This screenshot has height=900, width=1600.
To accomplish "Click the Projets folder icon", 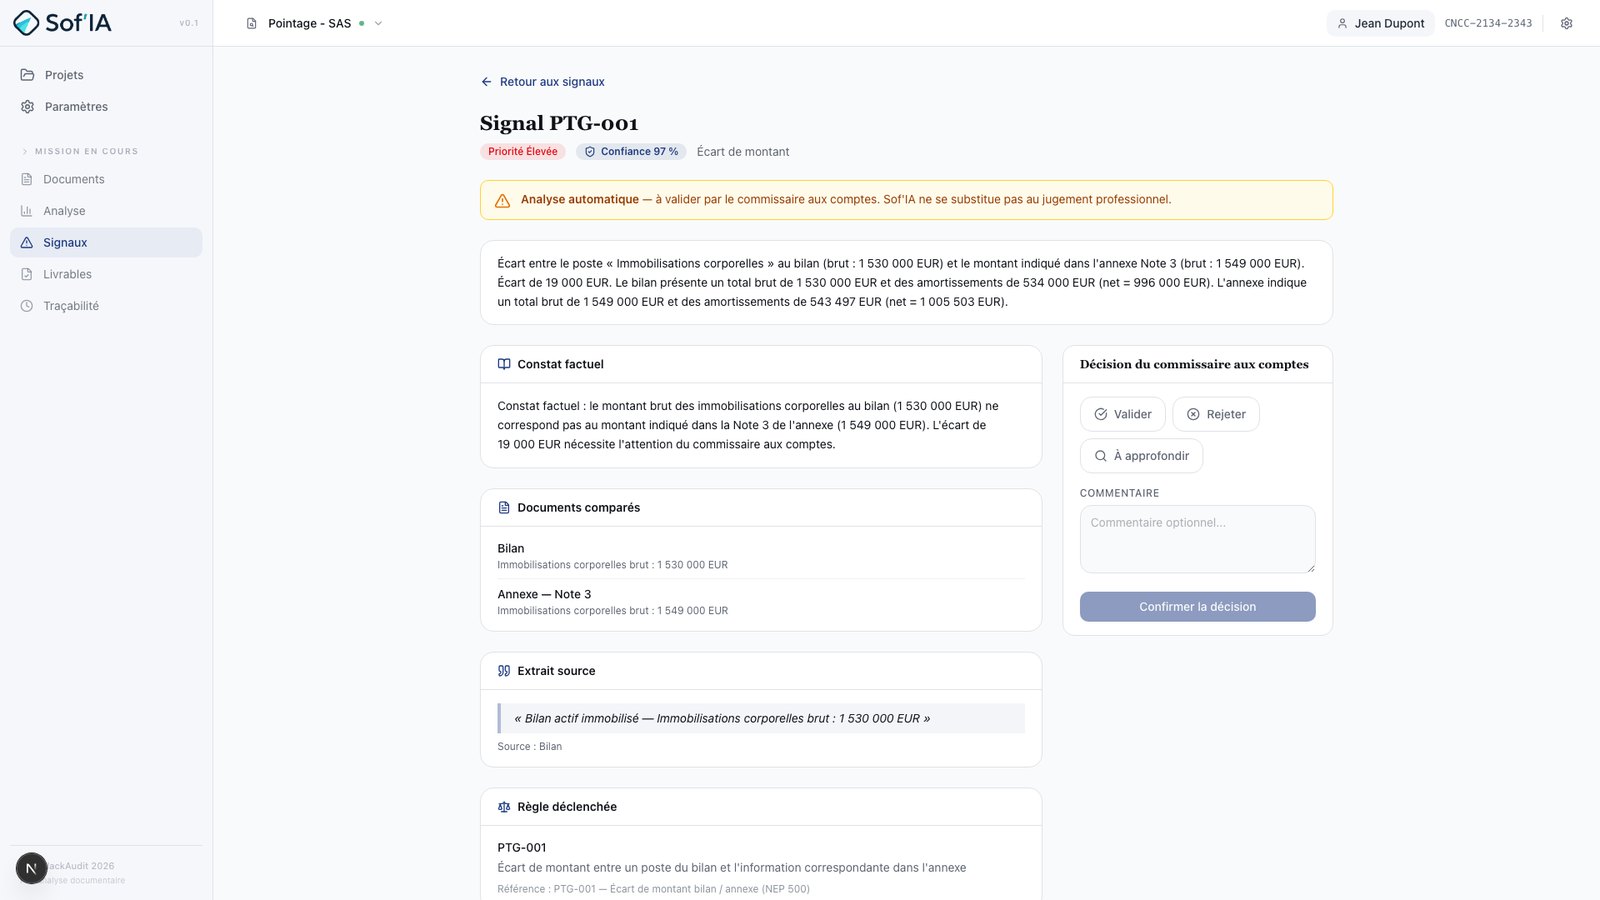I will point(28,75).
